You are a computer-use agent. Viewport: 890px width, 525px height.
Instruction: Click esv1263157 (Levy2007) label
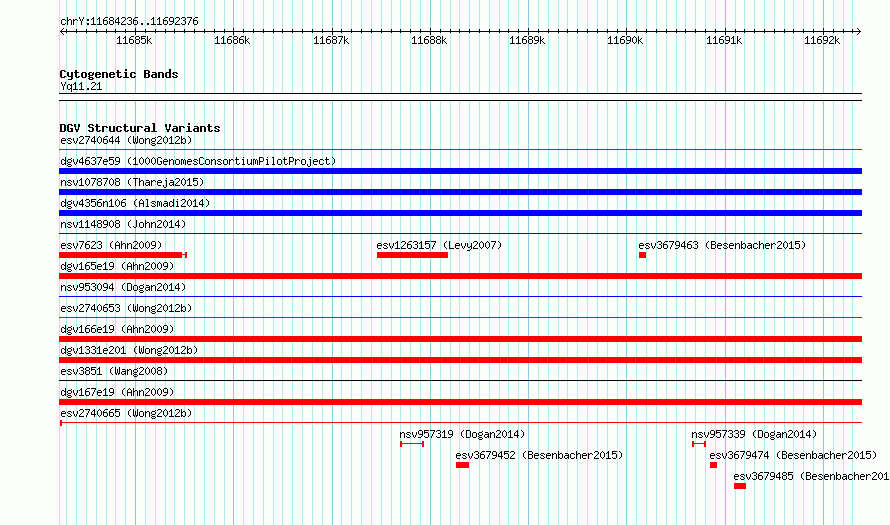[439, 245]
